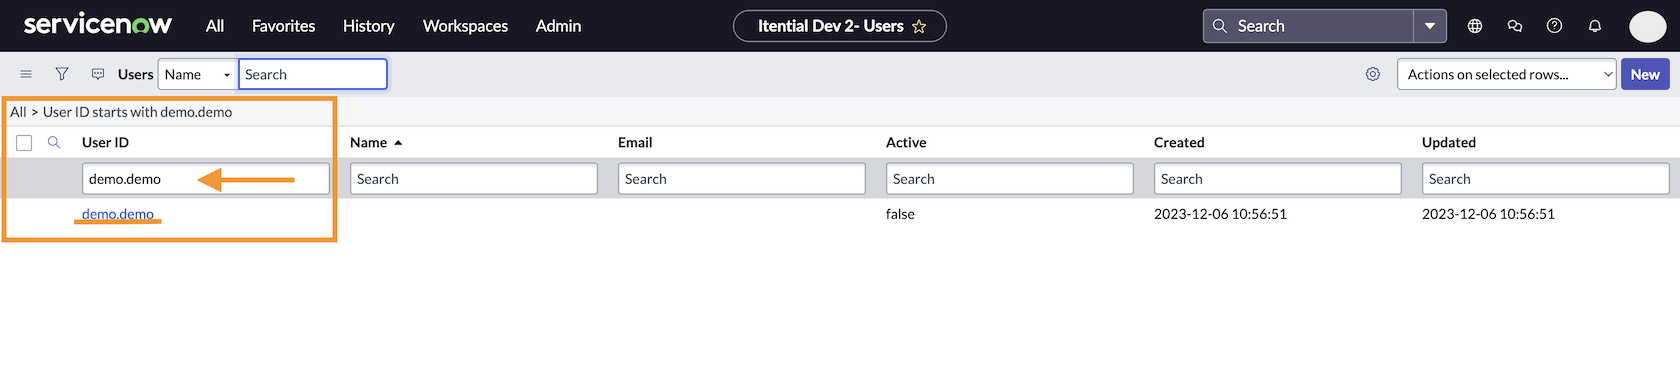Expand the global search dropdown arrow
Image resolution: width=1680 pixels, height=365 pixels.
(1430, 26)
